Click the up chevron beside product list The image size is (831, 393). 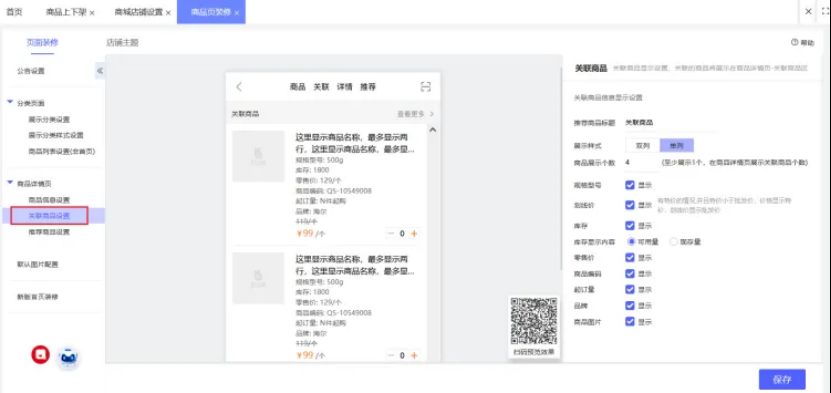tap(432, 129)
